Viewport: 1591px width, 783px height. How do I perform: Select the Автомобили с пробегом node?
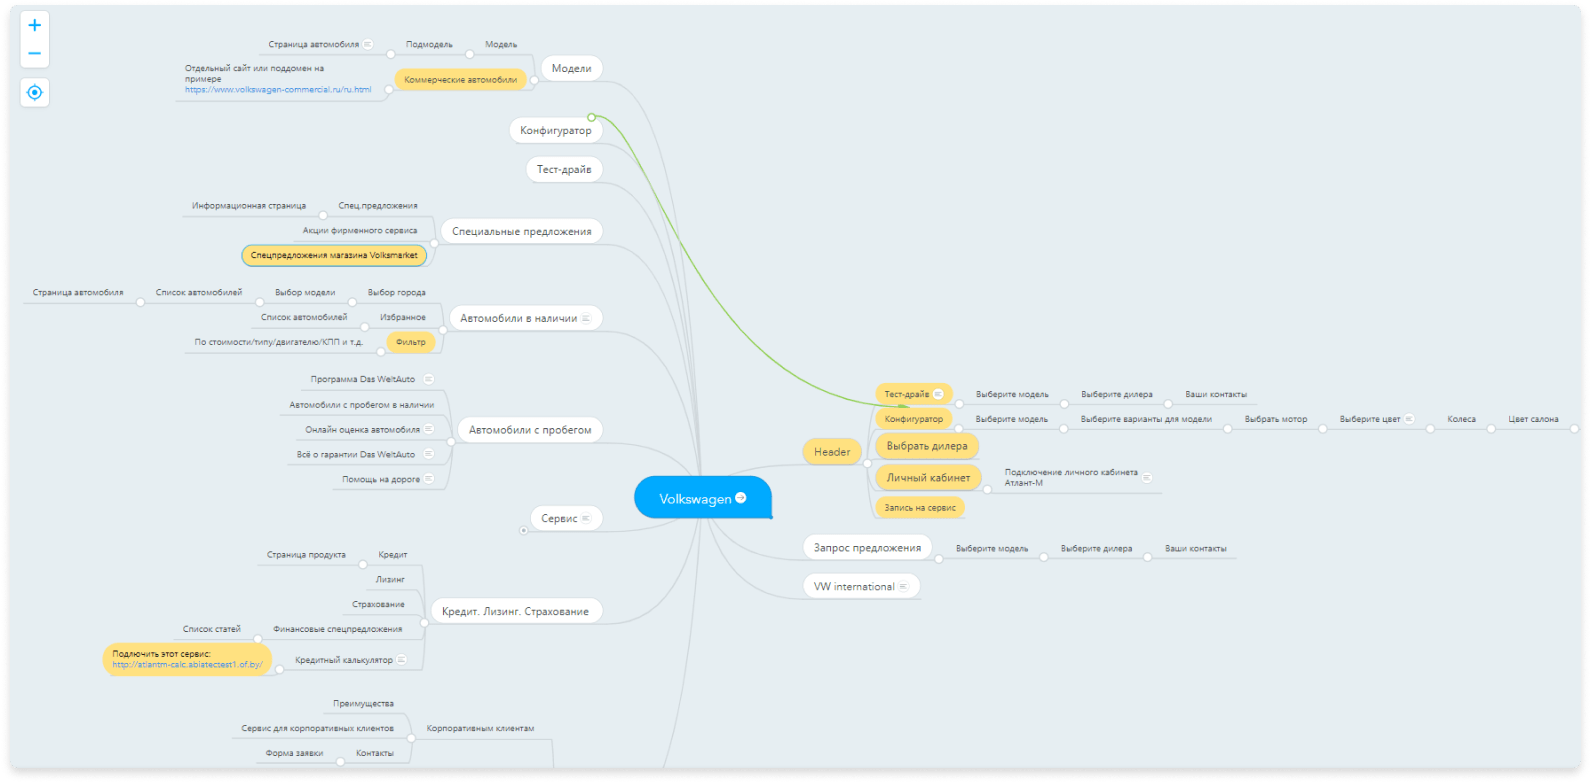click(x=530, y=430)
